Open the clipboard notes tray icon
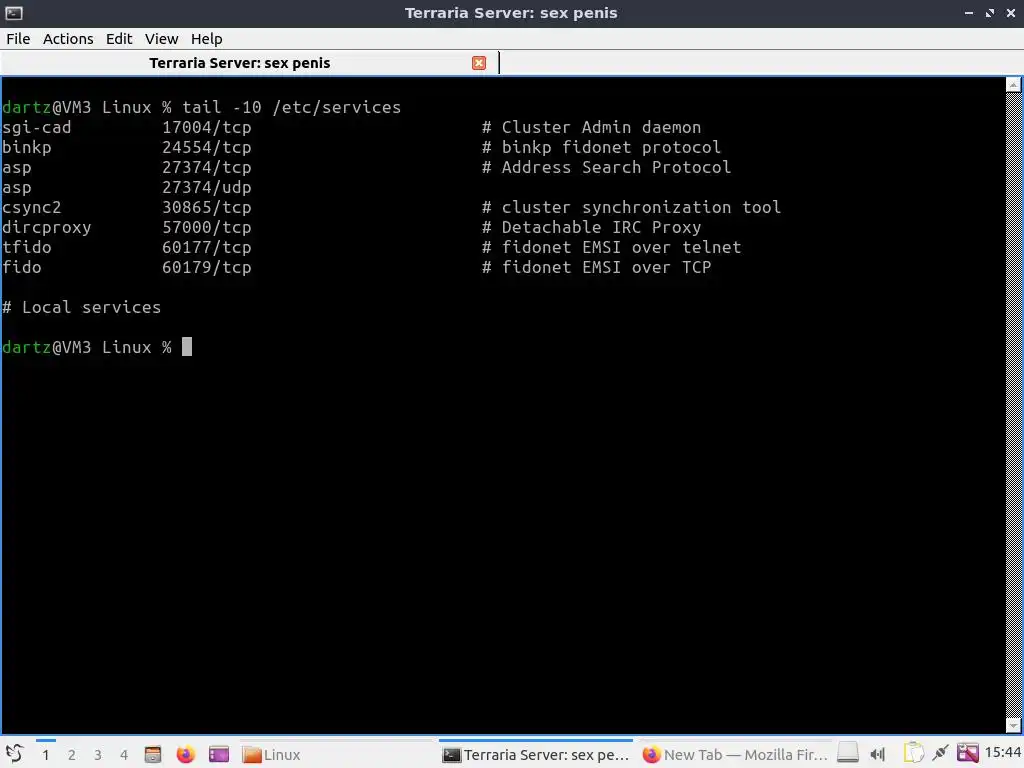This screenshot has height=768, width=1024. [913, 754]
